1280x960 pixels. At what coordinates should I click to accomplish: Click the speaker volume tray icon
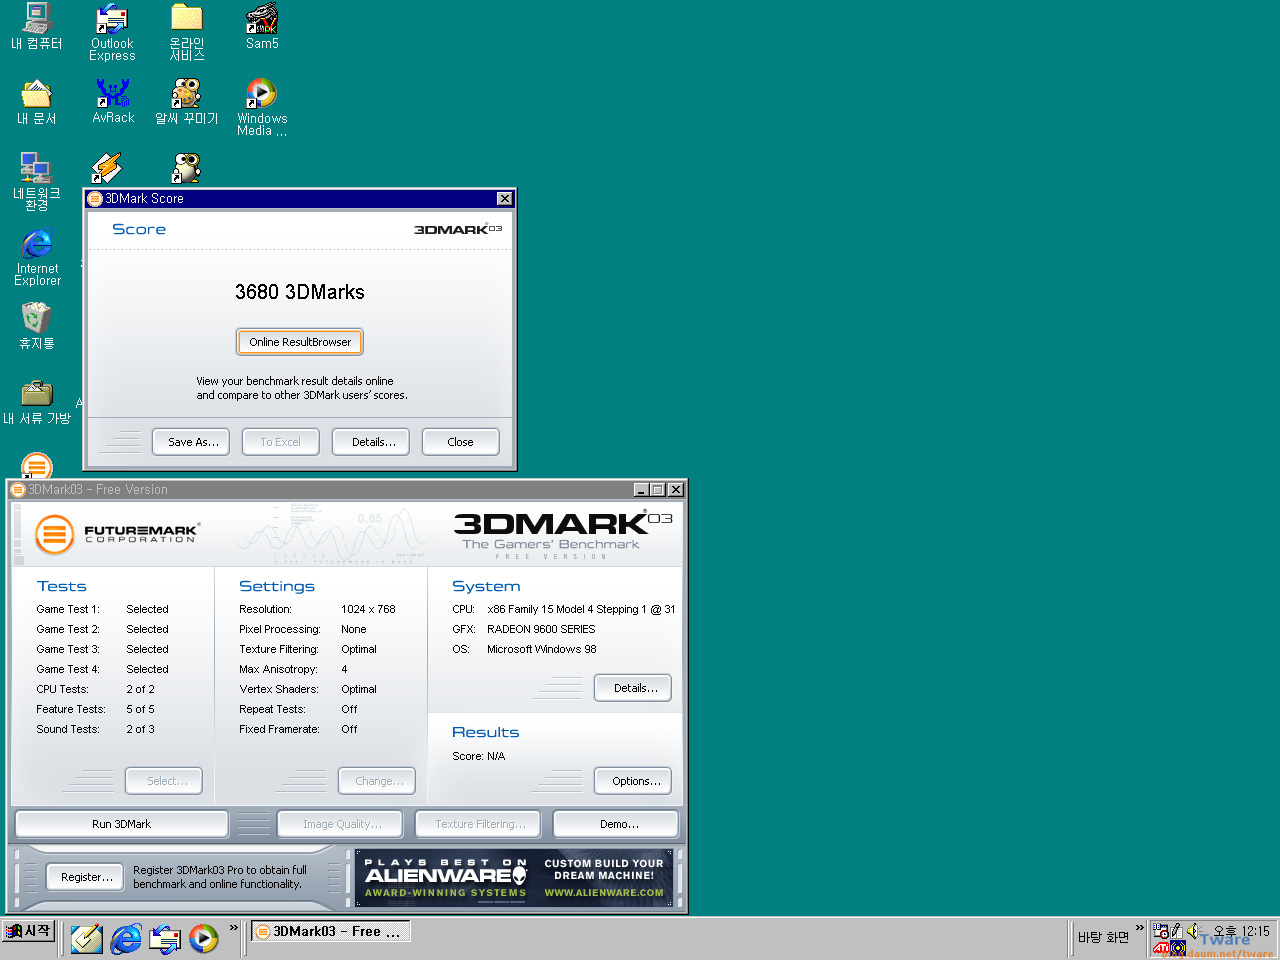(x=1193, y=931)
